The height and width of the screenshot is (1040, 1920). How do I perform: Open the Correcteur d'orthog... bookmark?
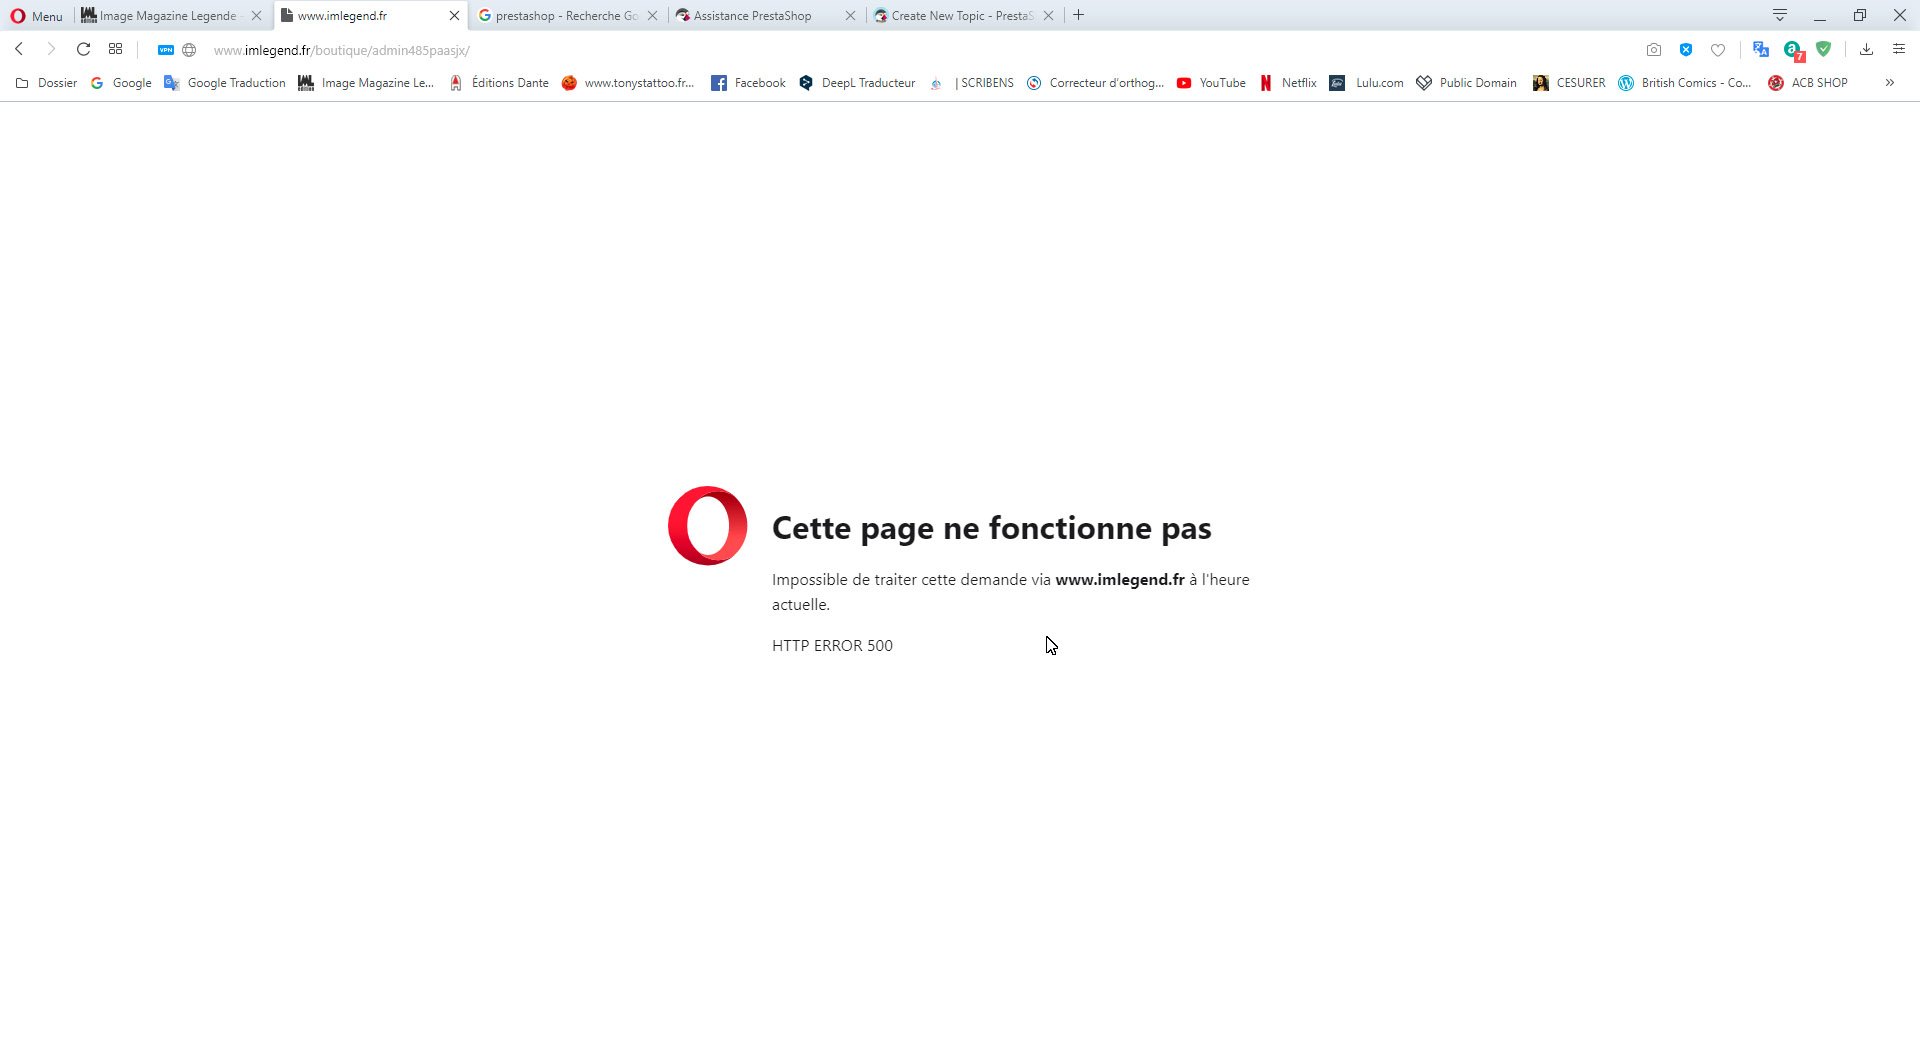pos(1096,83)
